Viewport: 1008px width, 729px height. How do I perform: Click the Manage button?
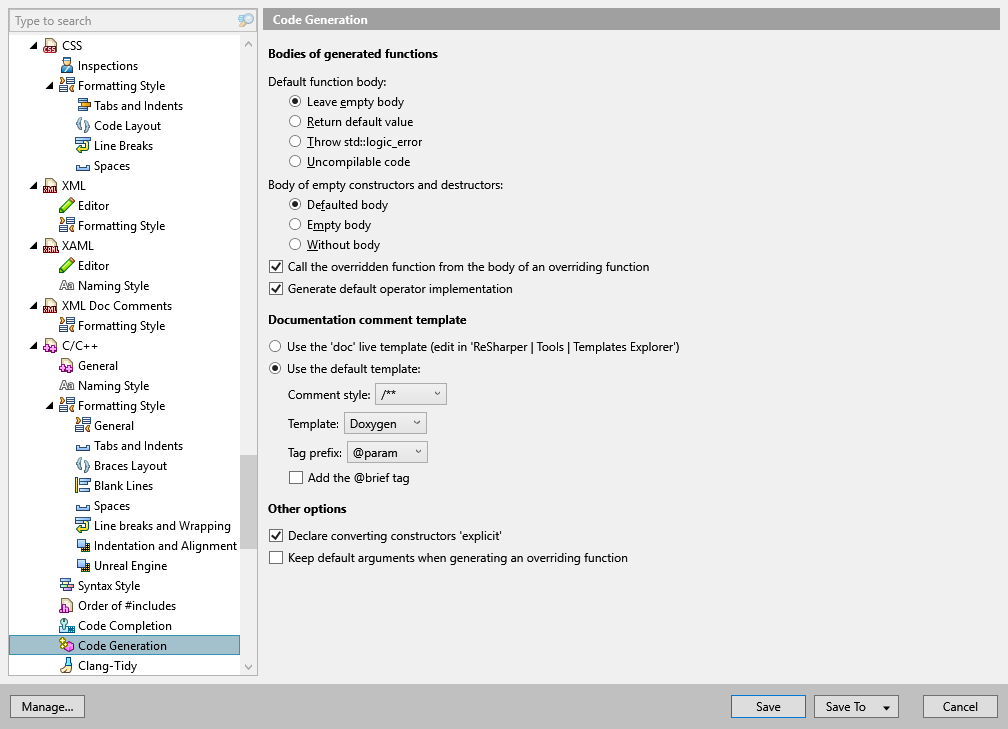47,706
